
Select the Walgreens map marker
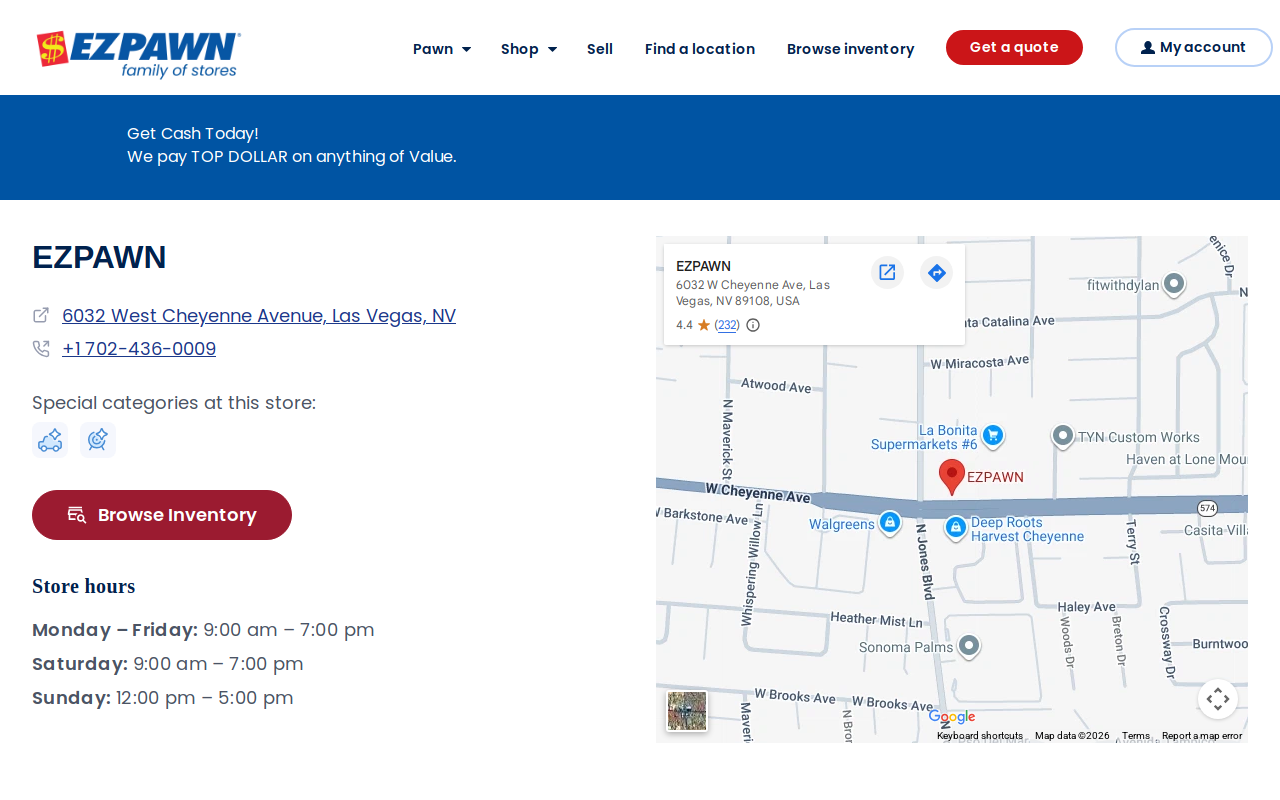click(890, 523)
